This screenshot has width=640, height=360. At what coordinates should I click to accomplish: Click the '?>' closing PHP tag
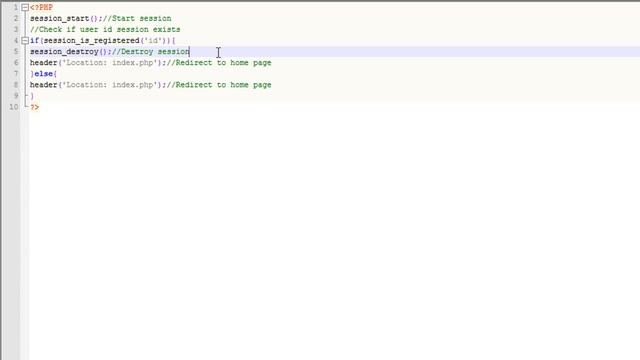pyautogui.click(x=34, y=107)
